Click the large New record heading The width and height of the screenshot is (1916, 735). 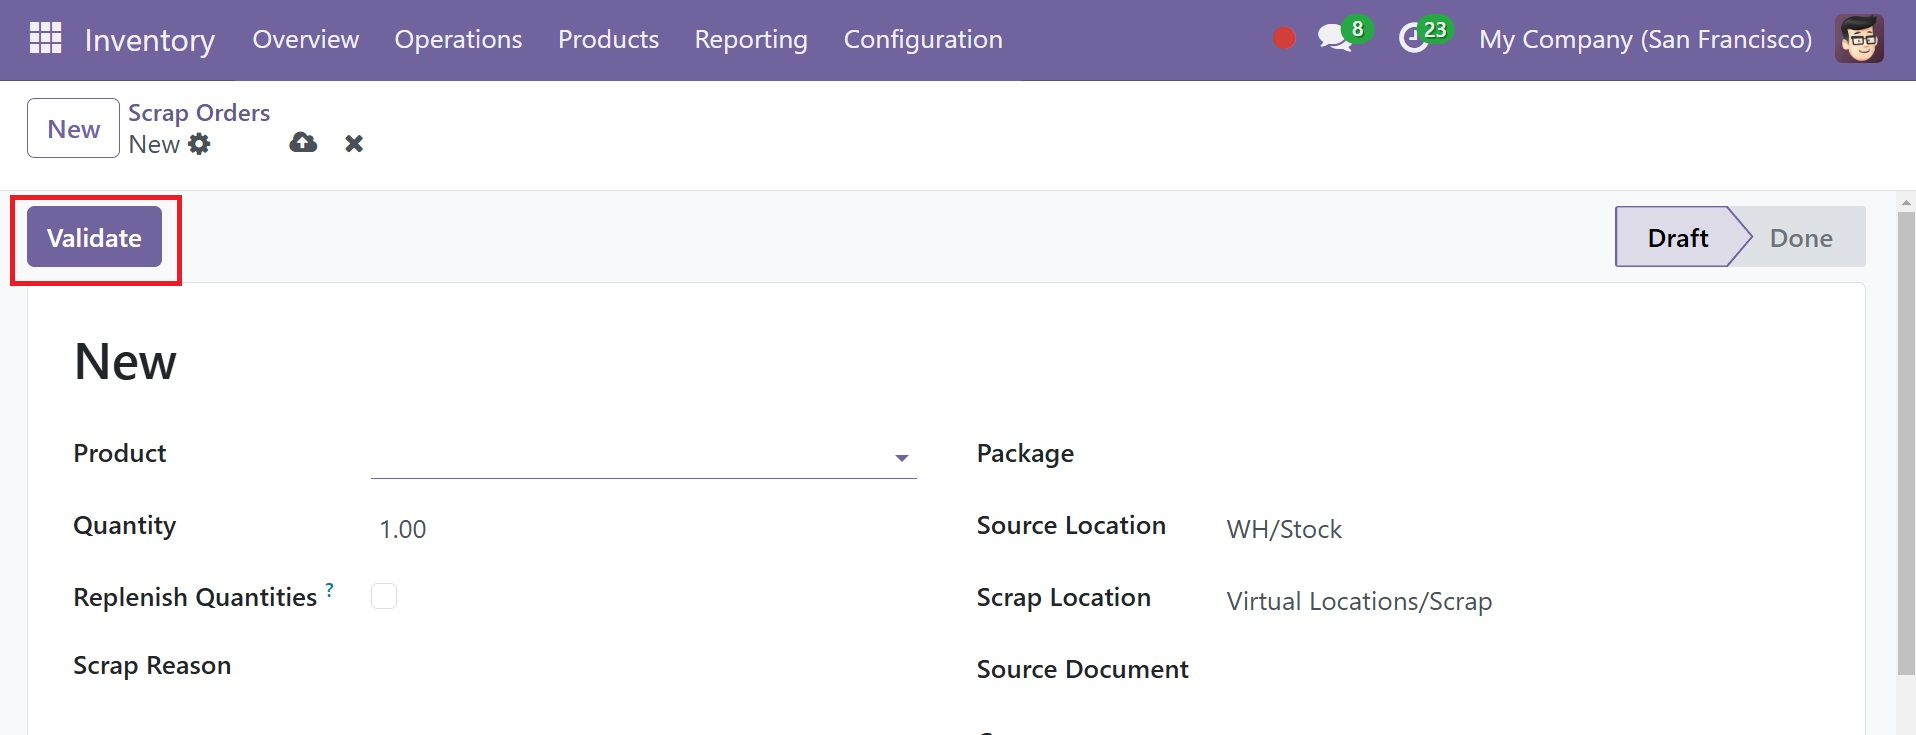[x=125, y=361]
